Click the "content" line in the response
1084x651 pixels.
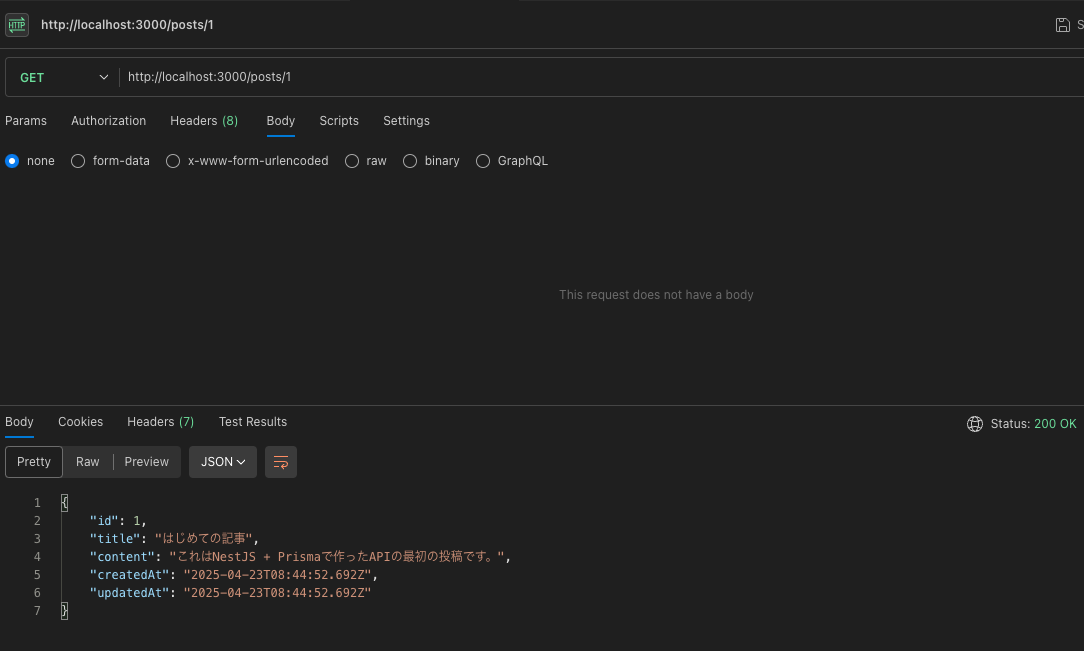(300, 556)
